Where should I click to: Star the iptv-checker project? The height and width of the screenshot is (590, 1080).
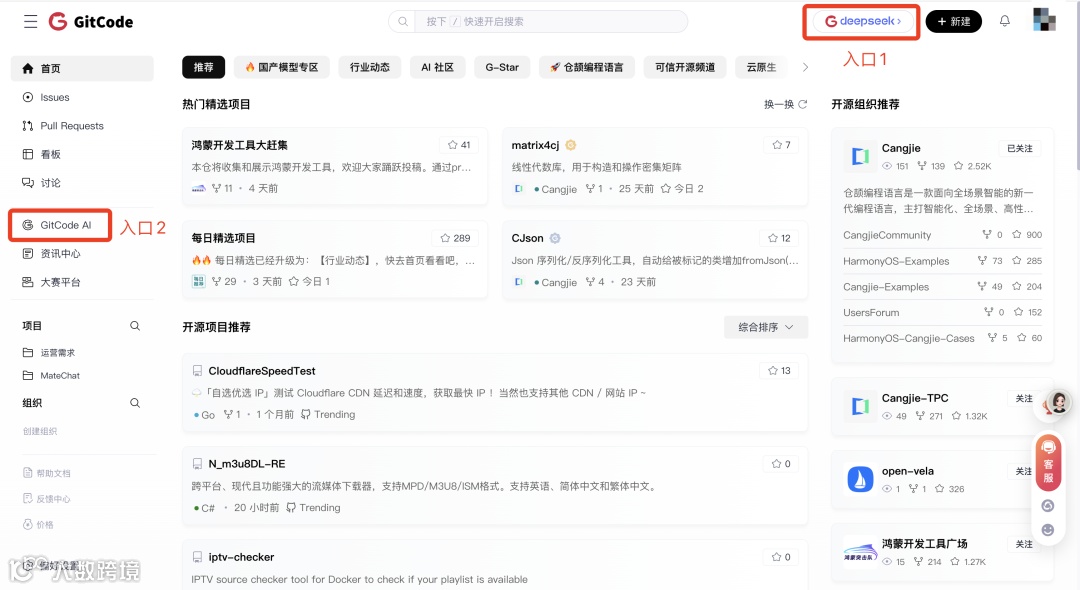(781, 557)
